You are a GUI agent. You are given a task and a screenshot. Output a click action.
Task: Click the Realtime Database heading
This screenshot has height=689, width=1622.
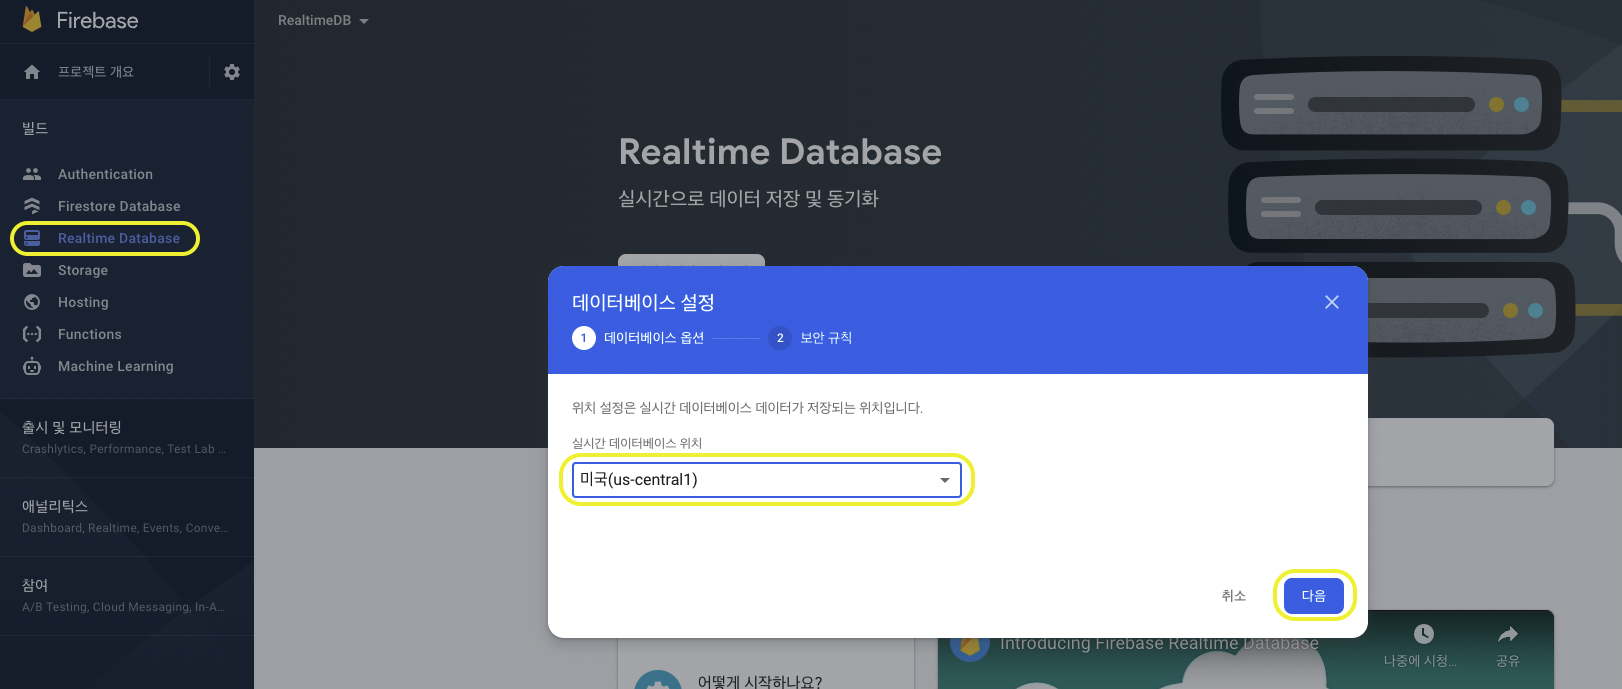click(780, 152)
